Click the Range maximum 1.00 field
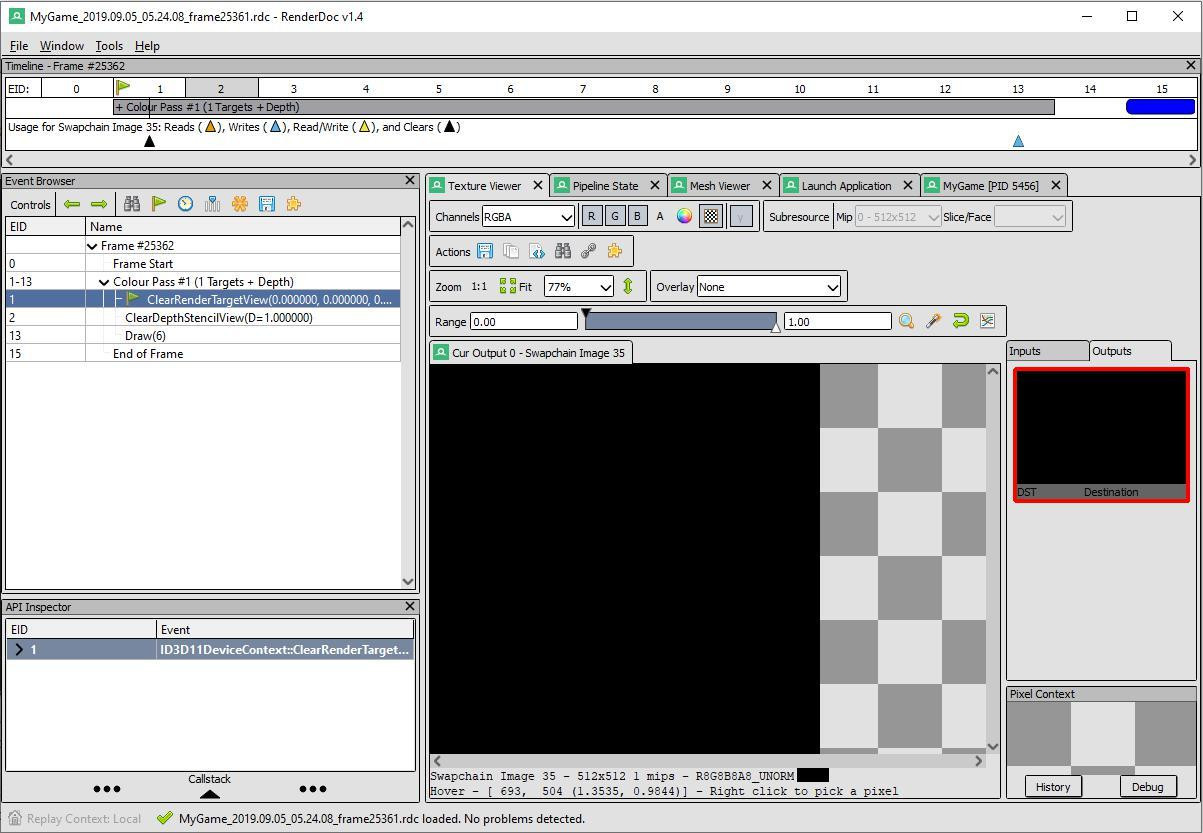The width and height of the screenshot is (1203, 833). (838, 321)
